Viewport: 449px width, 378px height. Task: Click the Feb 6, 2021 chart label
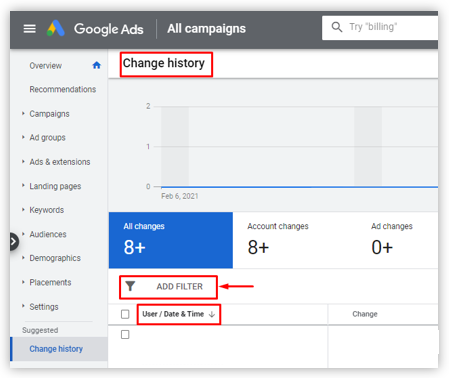point(180,196)
